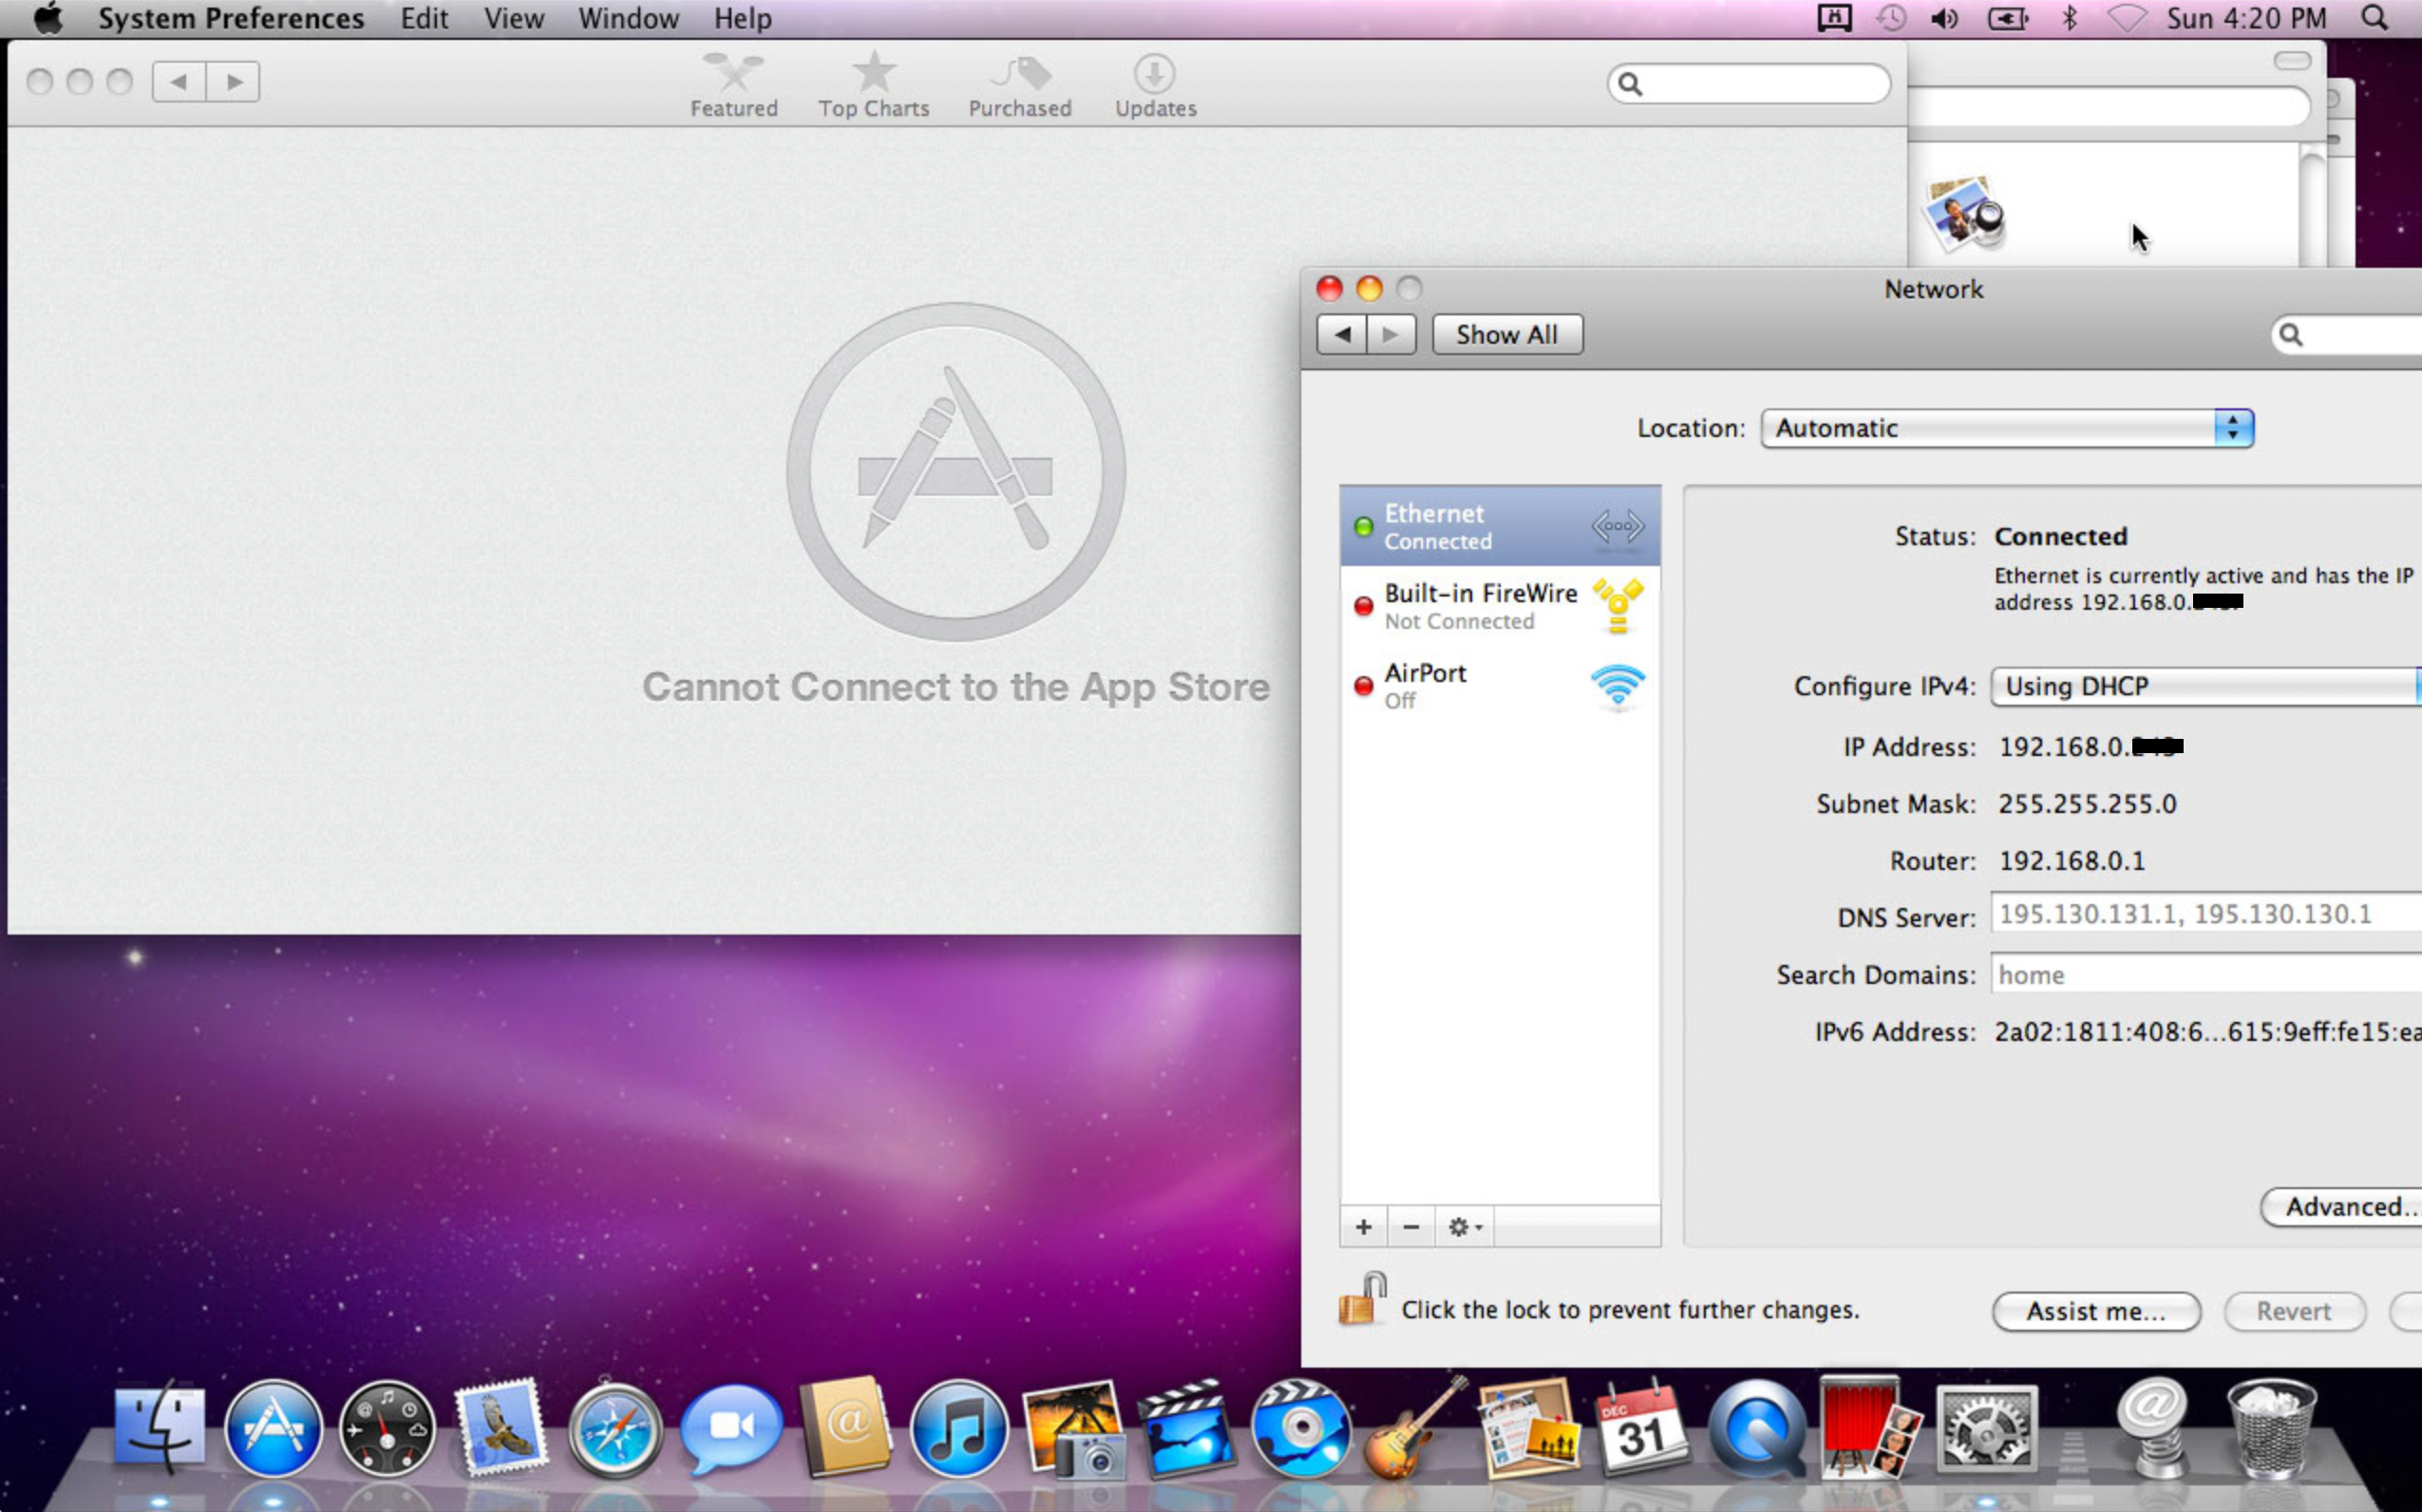Click the Advanced button
Image resolution: width=2422 pixels, height=1512 pixels.
[x=2343, y=1207]
